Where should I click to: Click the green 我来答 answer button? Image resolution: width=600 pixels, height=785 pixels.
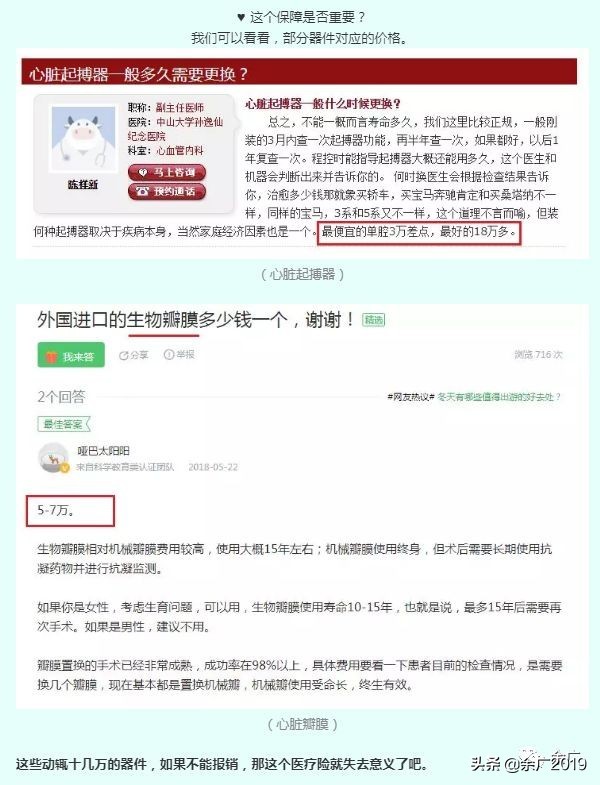click(x=71, y=355)
